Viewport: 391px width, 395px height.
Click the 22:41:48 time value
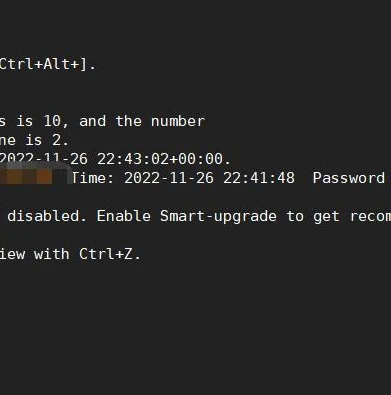click(x=259, y=178)
